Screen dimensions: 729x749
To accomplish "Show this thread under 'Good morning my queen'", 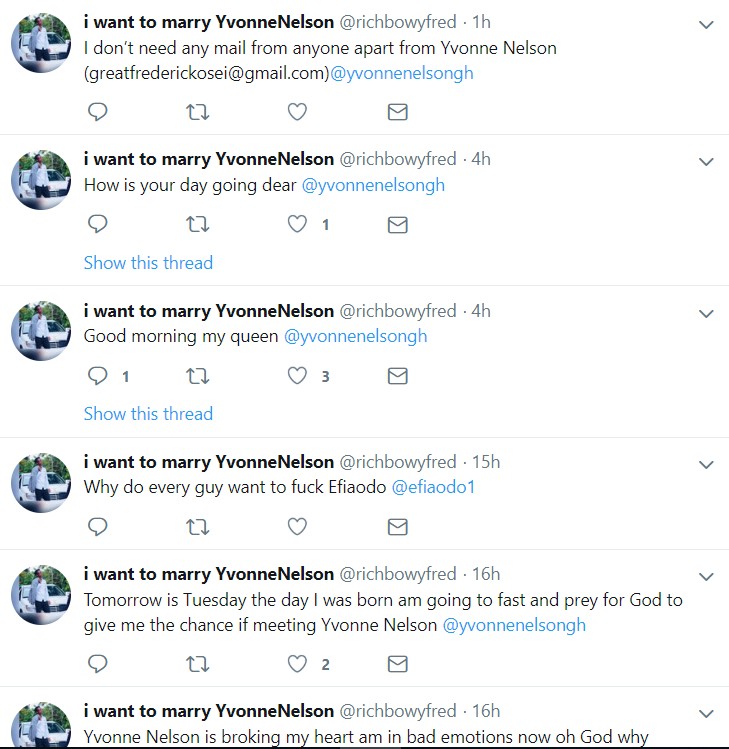I will coord(148,414).
